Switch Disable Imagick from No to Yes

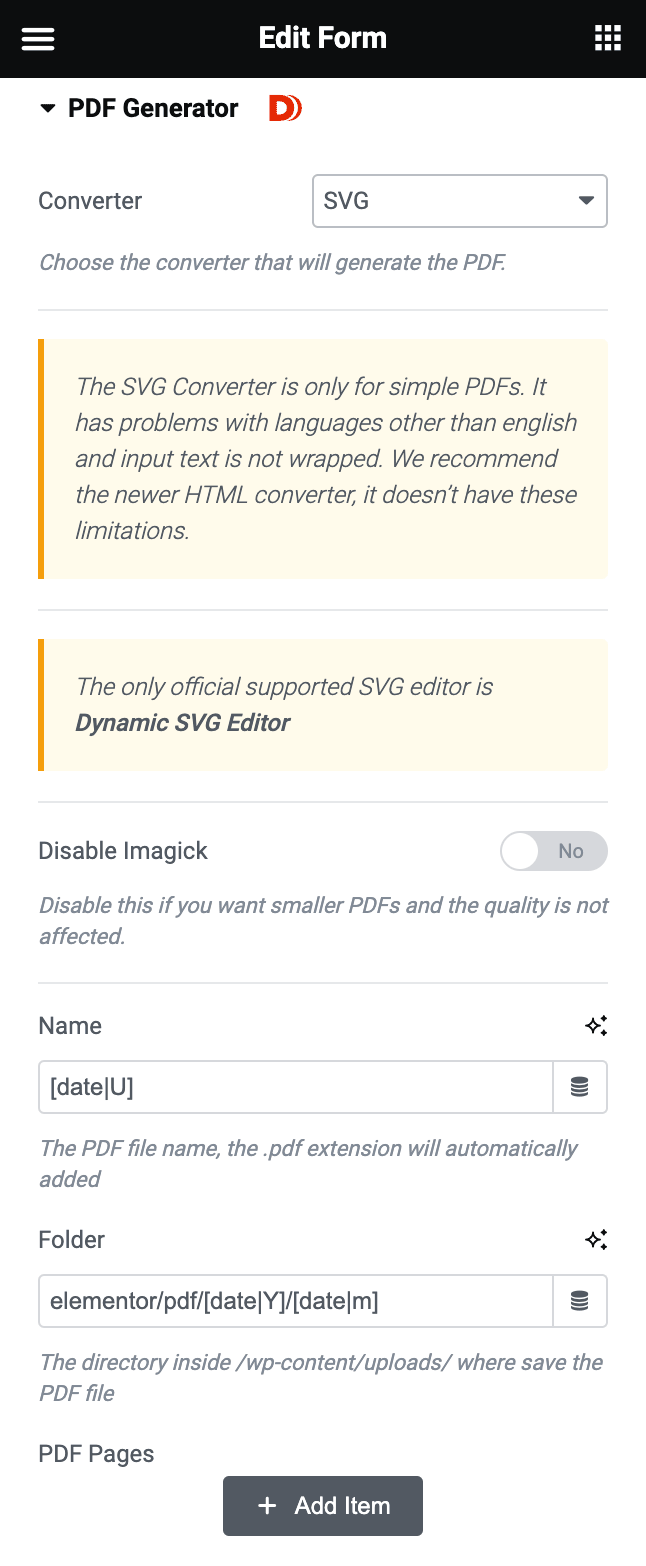pos(553,851)
